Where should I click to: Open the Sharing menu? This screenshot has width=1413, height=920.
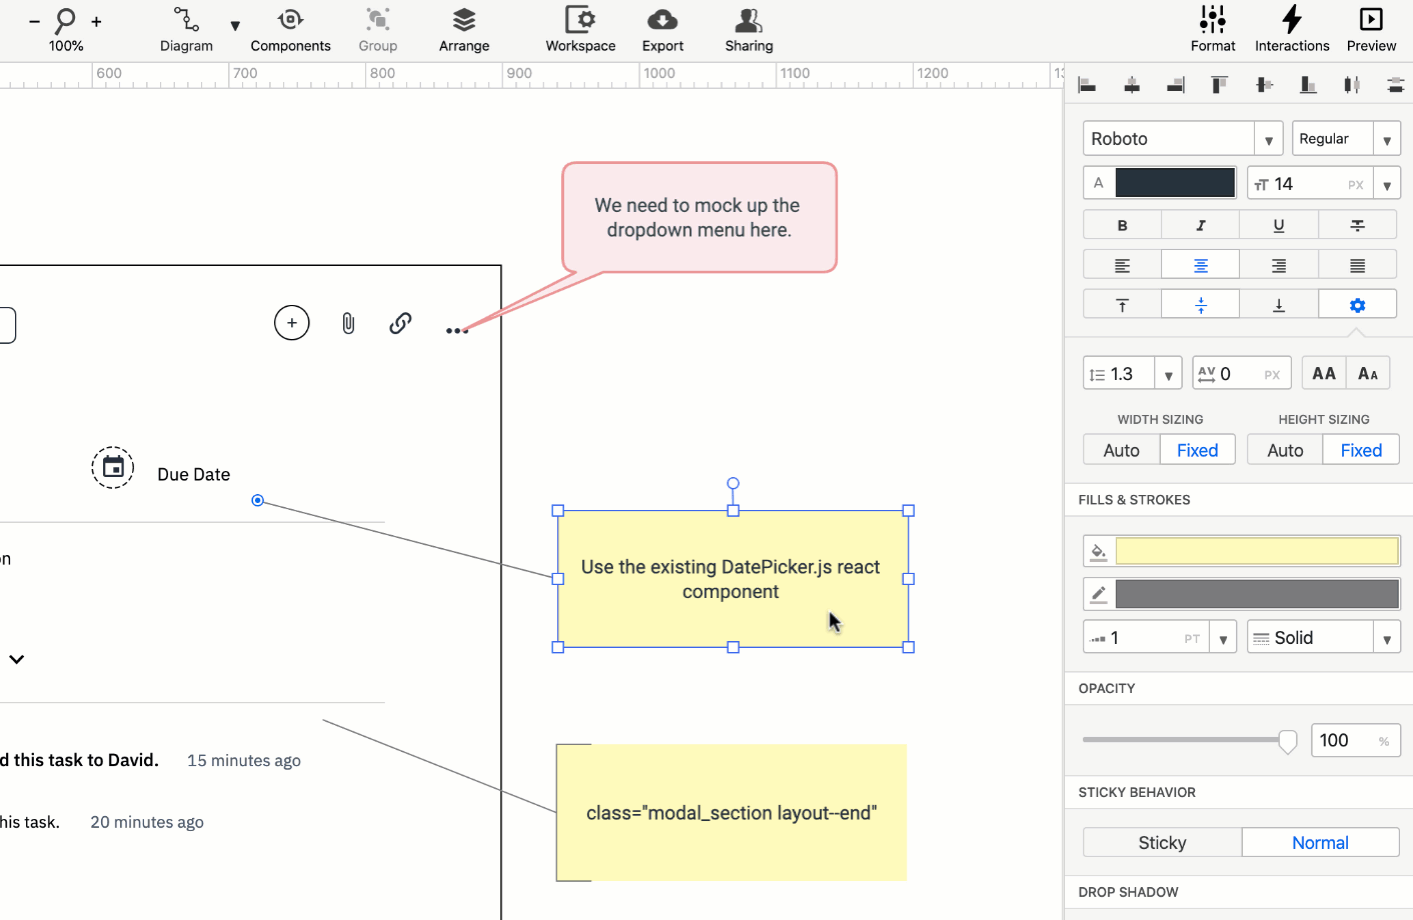[748, 30]
